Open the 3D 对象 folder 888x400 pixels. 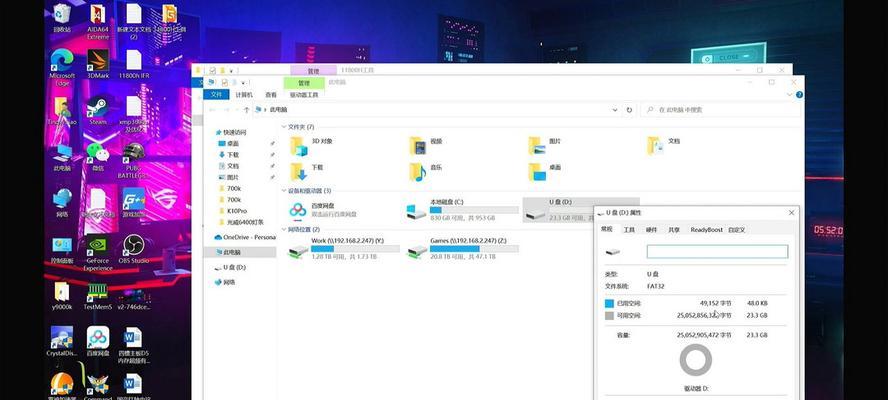(x=298, y=145)
